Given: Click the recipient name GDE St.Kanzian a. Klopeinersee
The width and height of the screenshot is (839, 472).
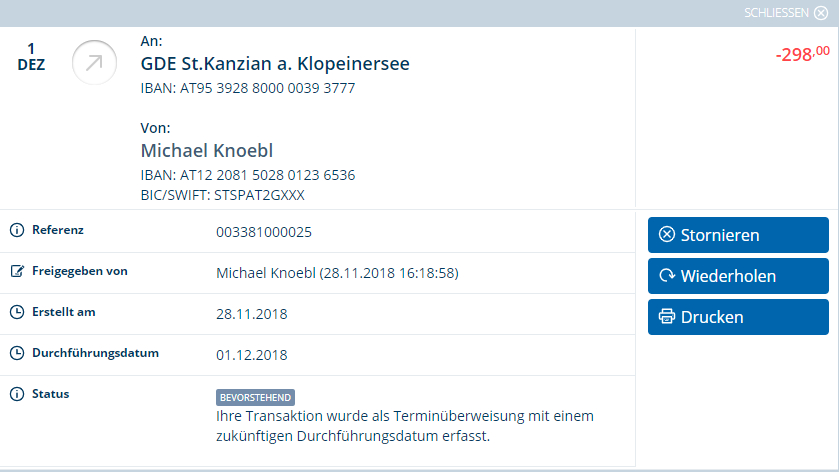Looking at the screenshot, I should click(x=275, y=64).
